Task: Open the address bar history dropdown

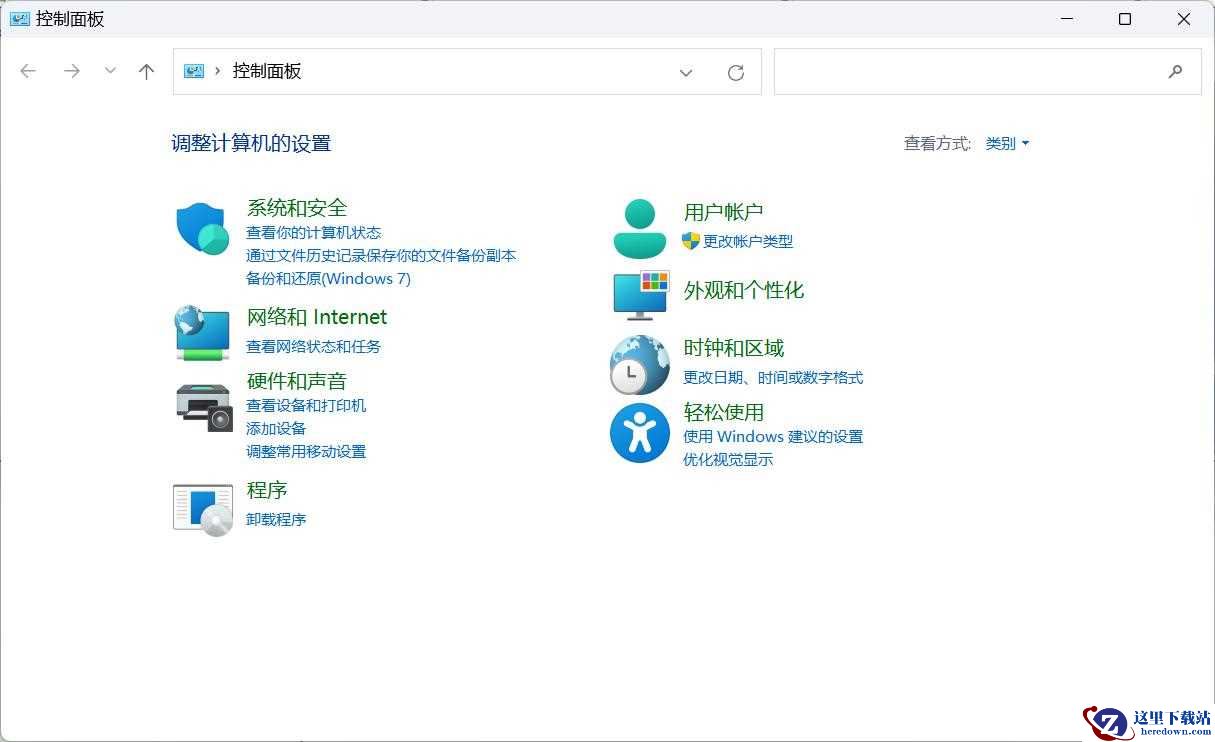Action: 686,72
